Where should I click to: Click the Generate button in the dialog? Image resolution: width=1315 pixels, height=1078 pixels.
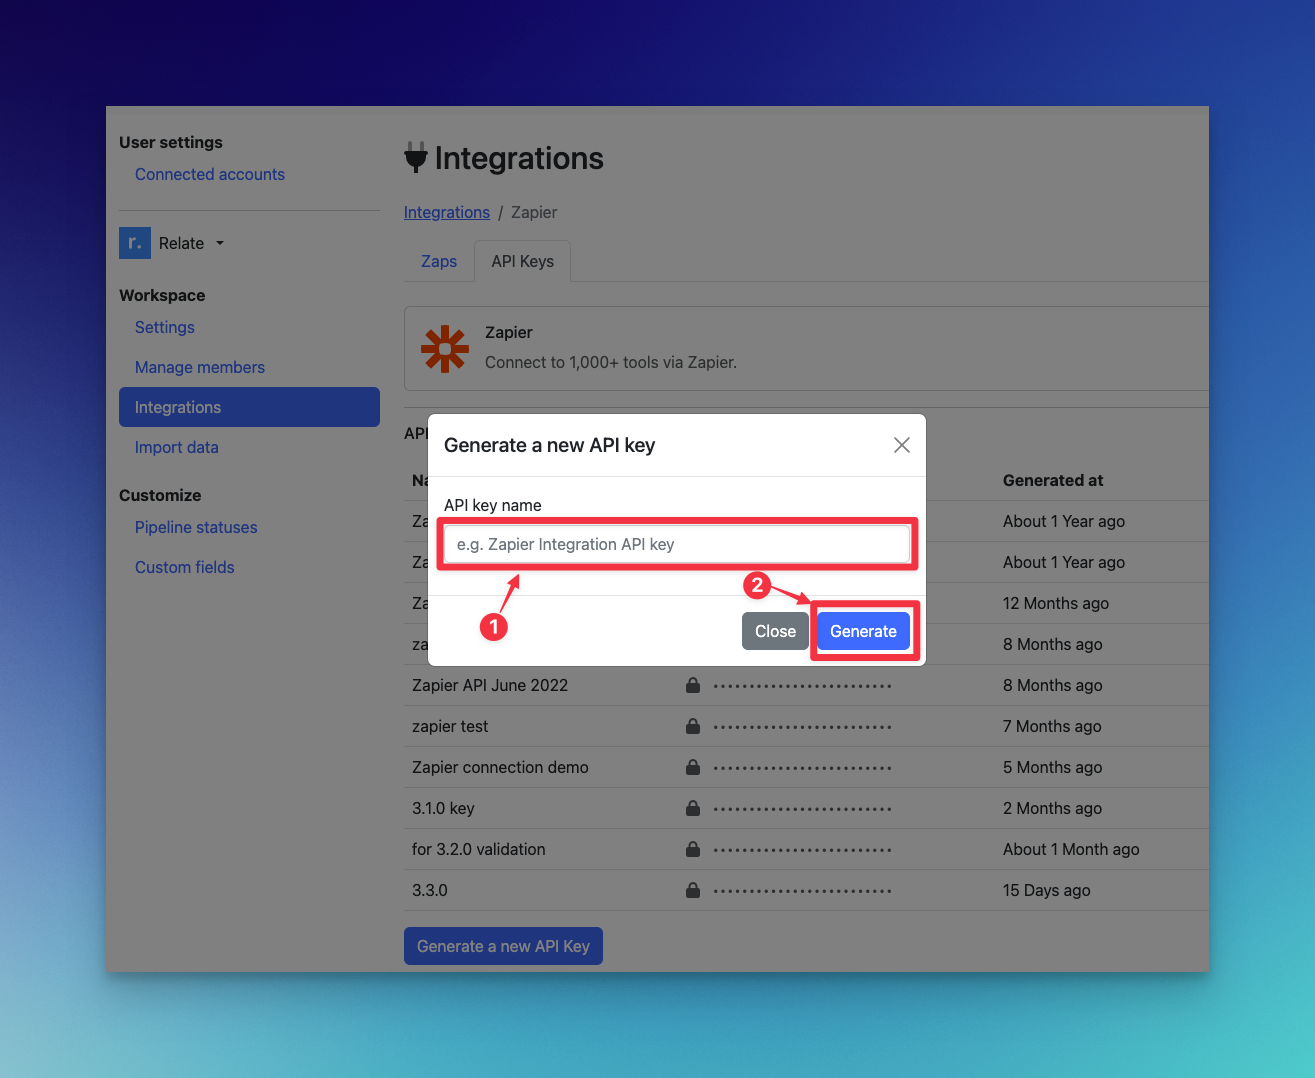pos(863,631)
